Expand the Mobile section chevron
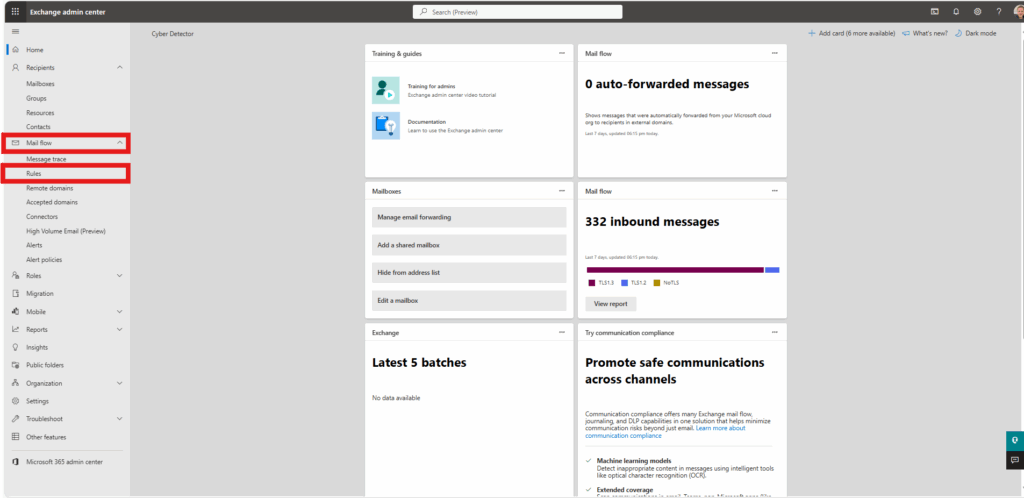 click(120, 311)
